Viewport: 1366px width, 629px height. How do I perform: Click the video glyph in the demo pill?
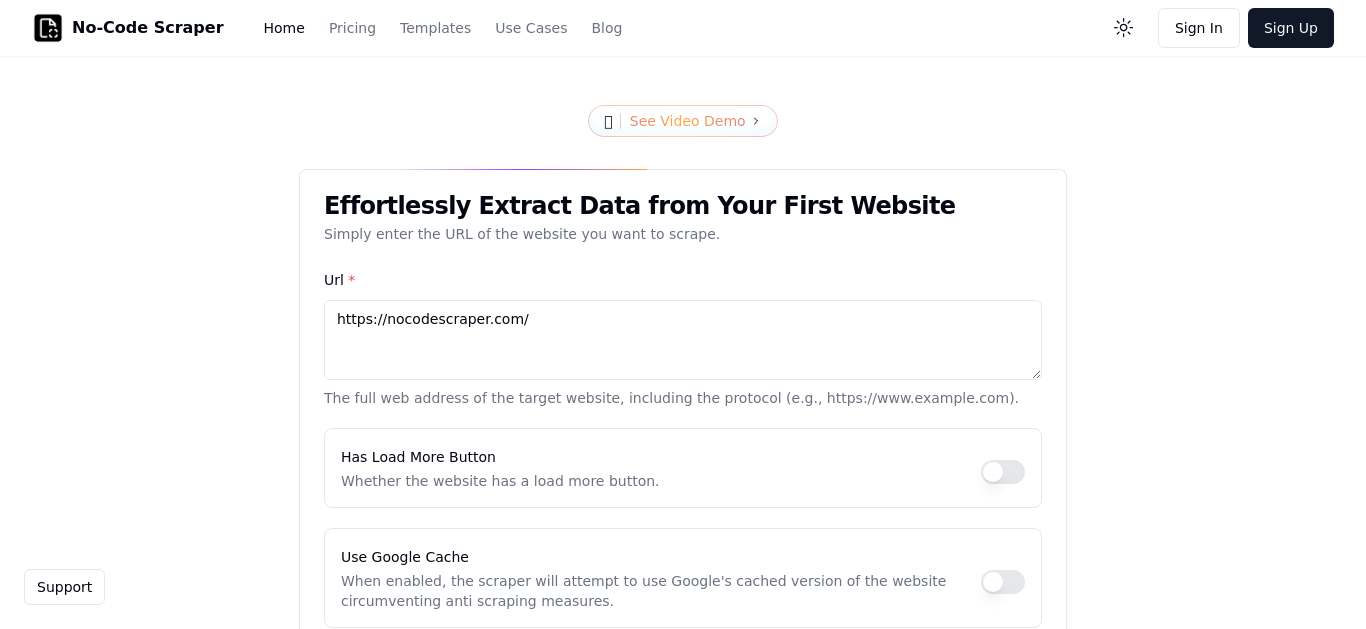tap(608, 122)
